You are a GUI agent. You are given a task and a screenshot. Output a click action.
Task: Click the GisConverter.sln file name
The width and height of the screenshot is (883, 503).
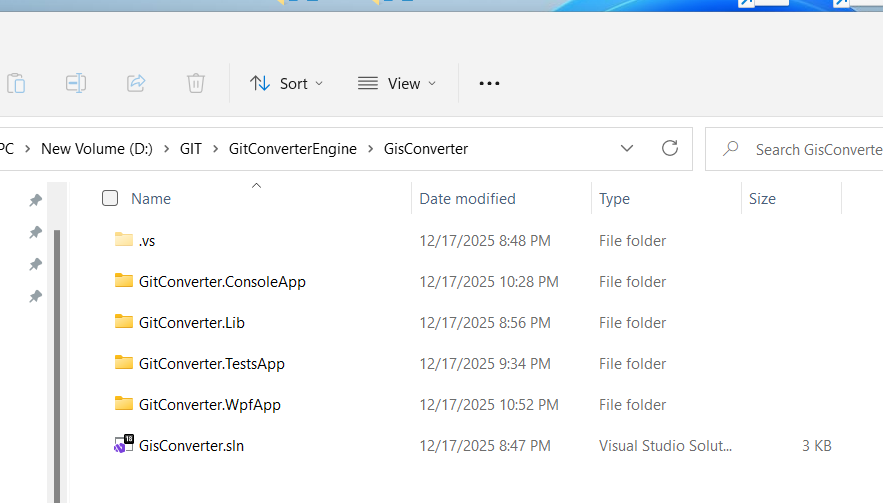tap(191, 446)
